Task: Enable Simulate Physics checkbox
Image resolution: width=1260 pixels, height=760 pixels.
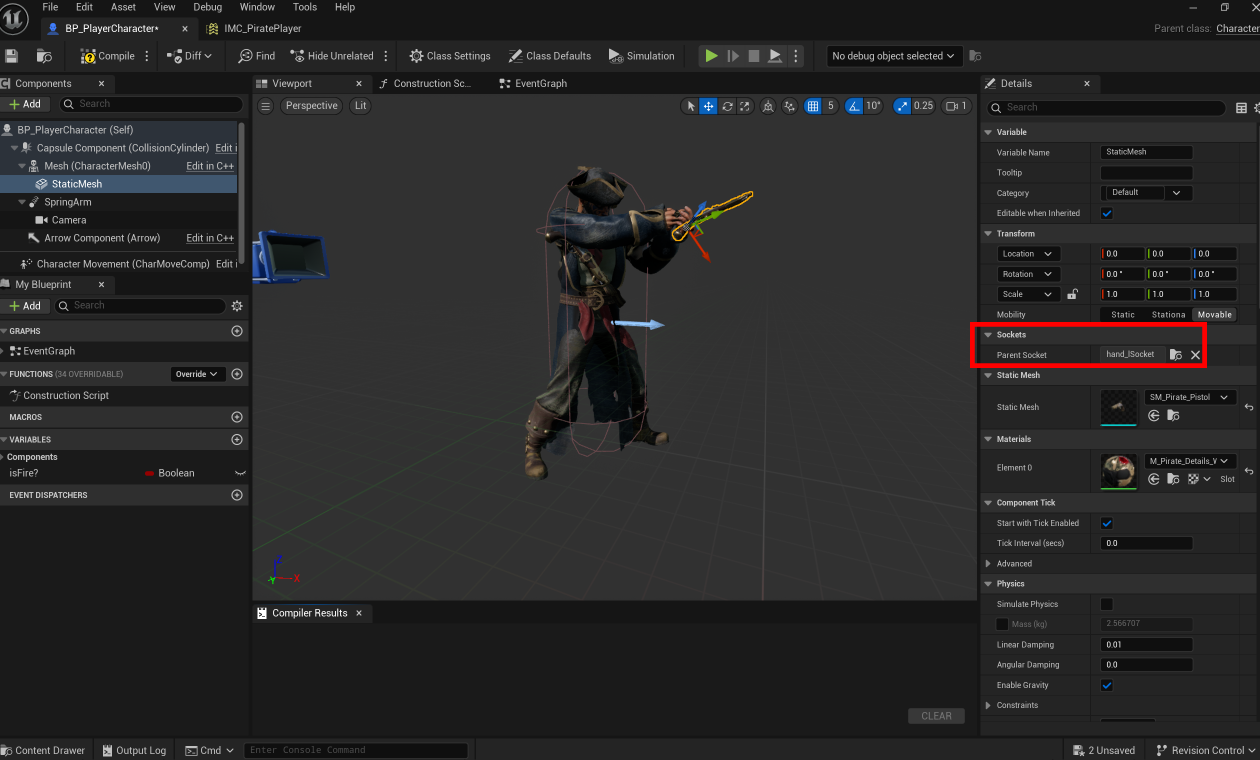Action: coord(1107,604)
